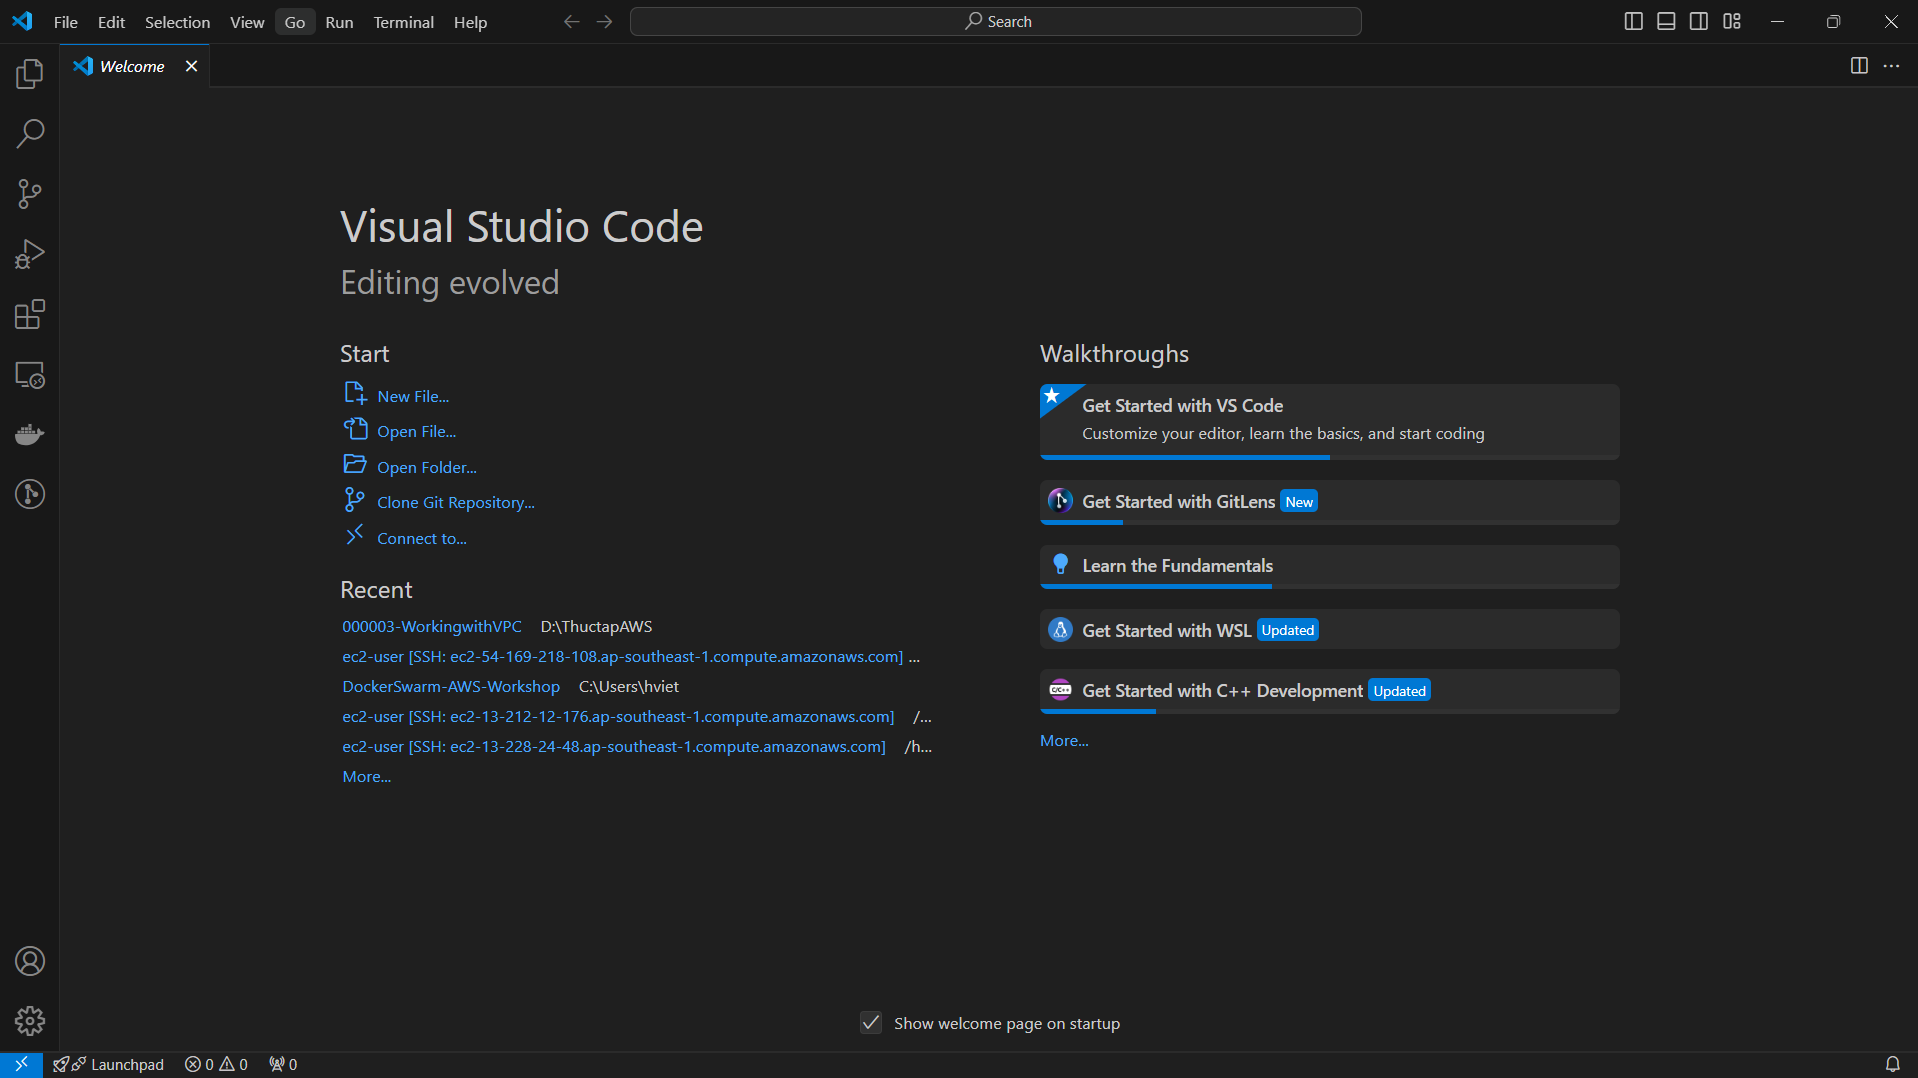
Task: Click the remote window indicator in status bar
Action: (21, 1064)
